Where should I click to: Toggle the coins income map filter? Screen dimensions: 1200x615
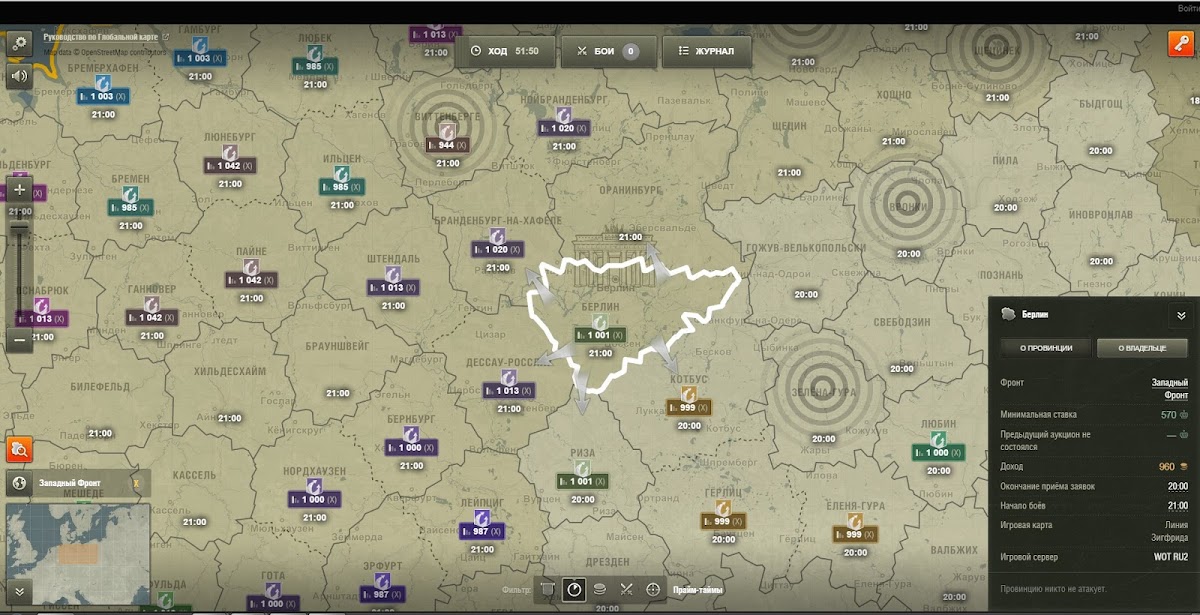[600, 589]
